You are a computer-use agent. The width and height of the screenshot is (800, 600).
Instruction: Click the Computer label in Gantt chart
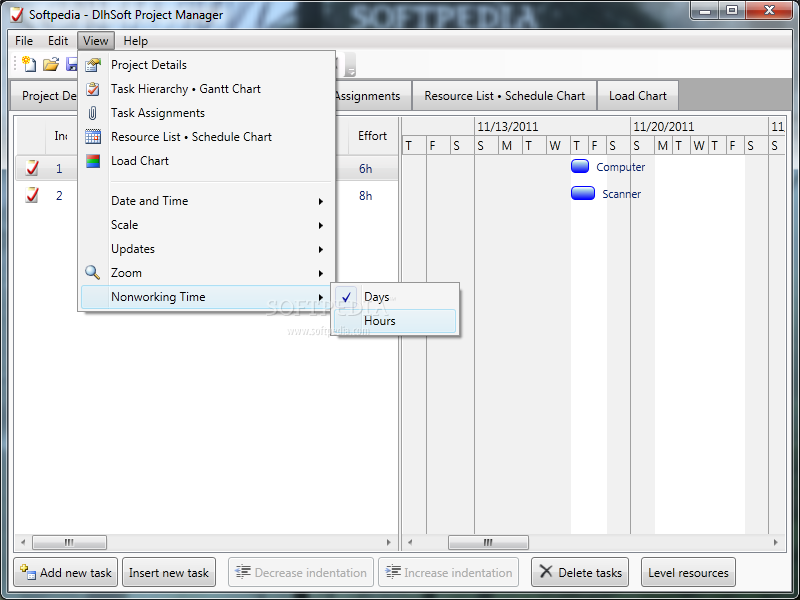click(x=620, y=167)
